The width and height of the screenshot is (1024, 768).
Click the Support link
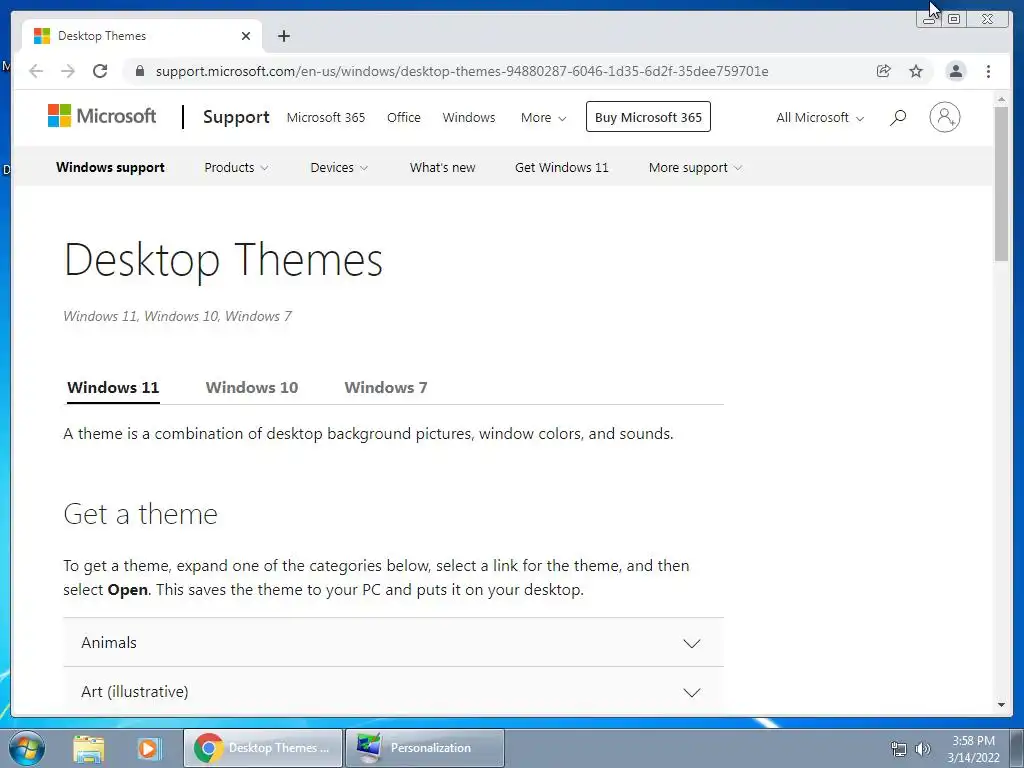tap(236, 117)
